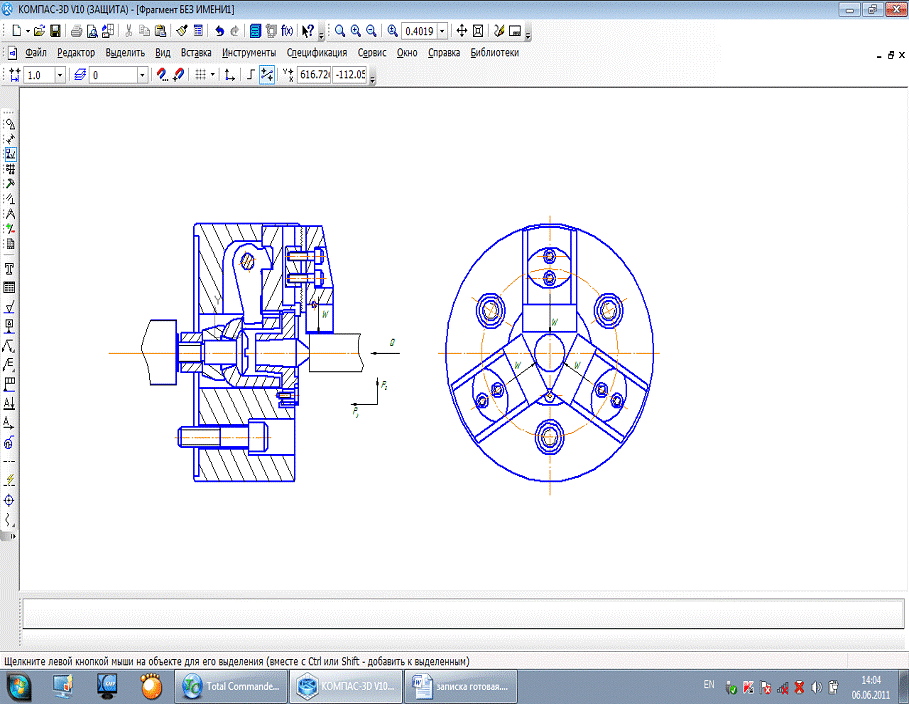
Task: Undo the last action
Action: point(219,31)
